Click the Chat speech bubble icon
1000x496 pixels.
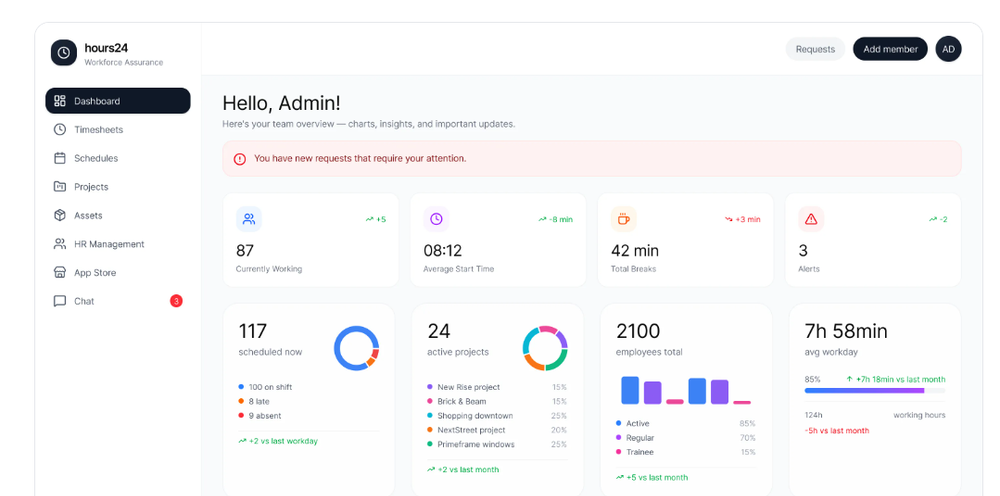tap(60, 301)
